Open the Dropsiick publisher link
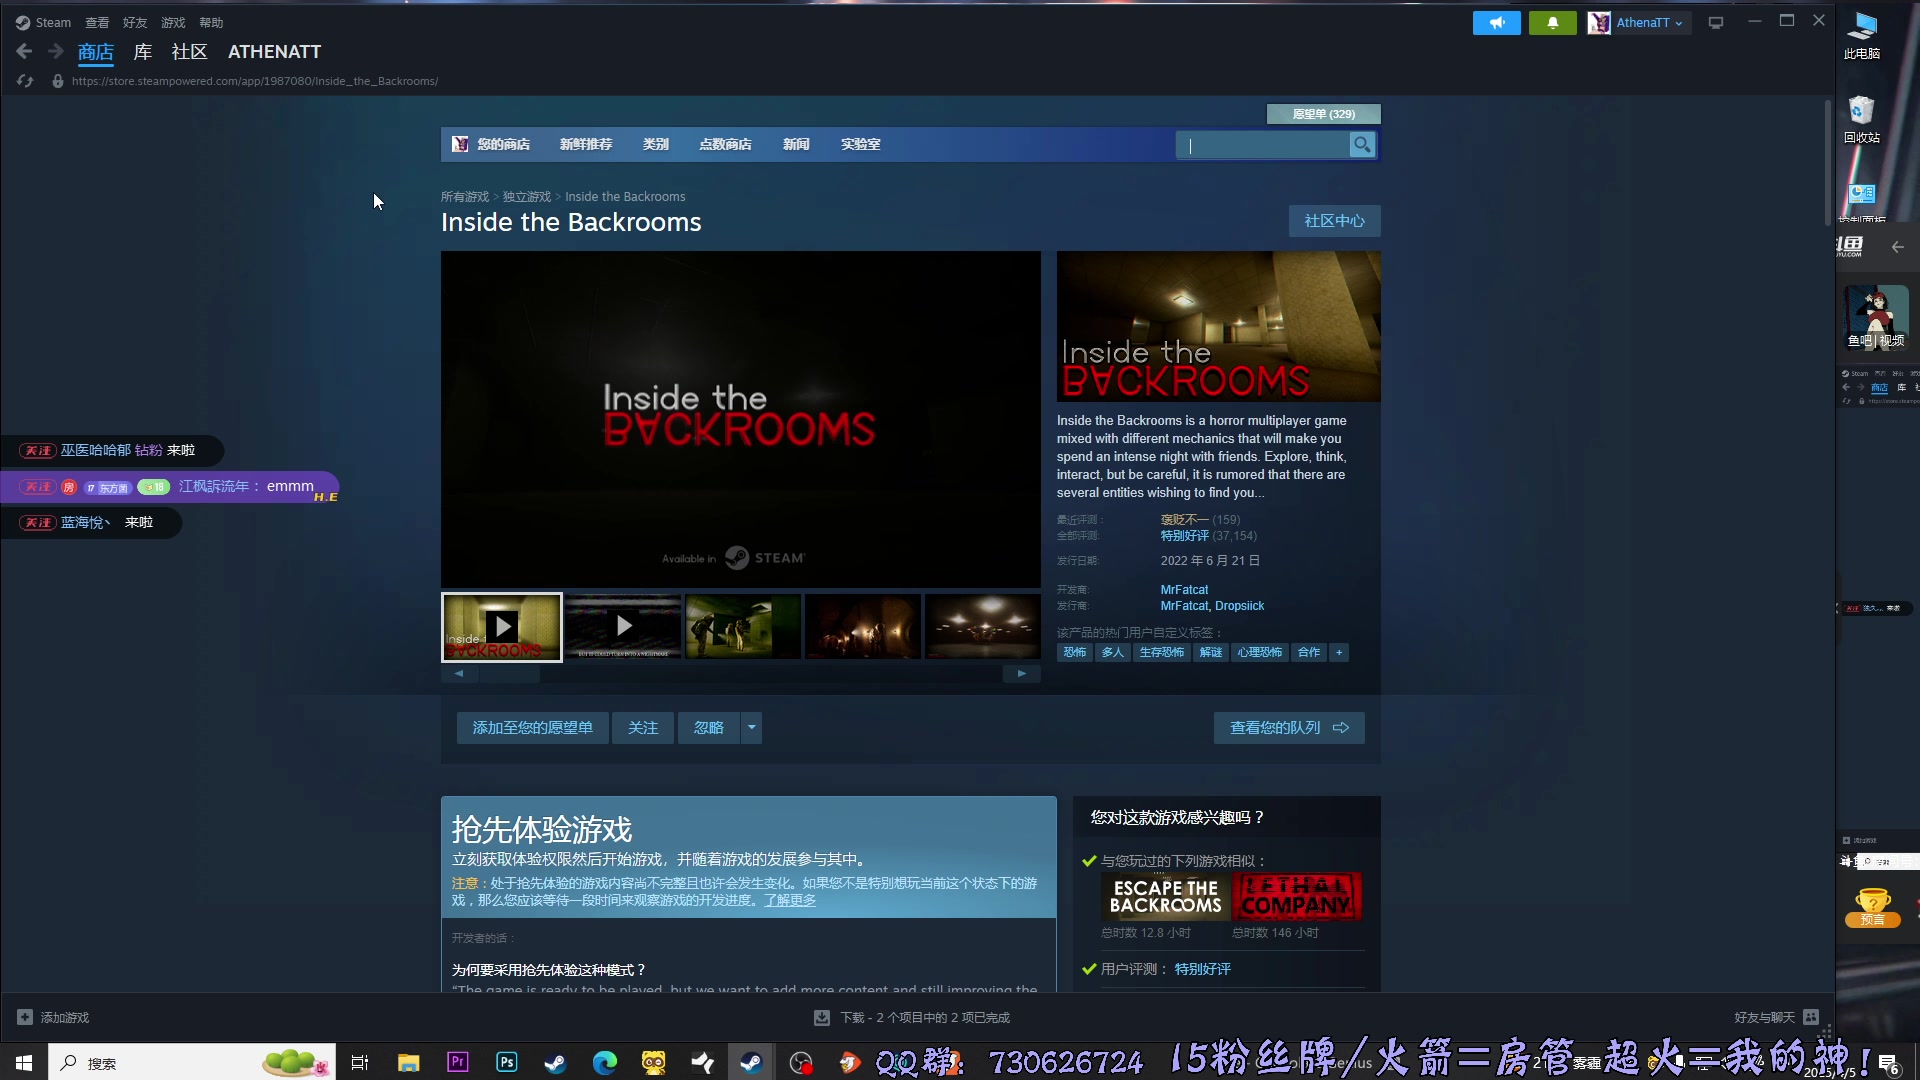The height and width of the screenshot is (1080, 1920). [x=1239, y=606]
